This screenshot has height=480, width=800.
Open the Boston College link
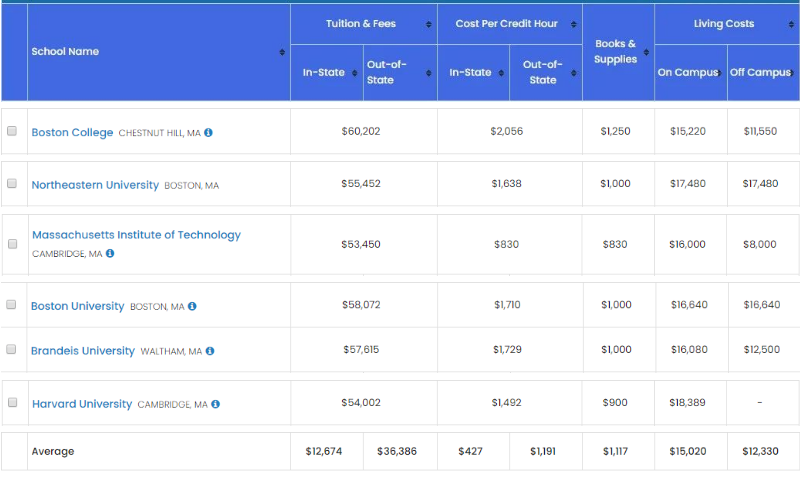(72, 133)
